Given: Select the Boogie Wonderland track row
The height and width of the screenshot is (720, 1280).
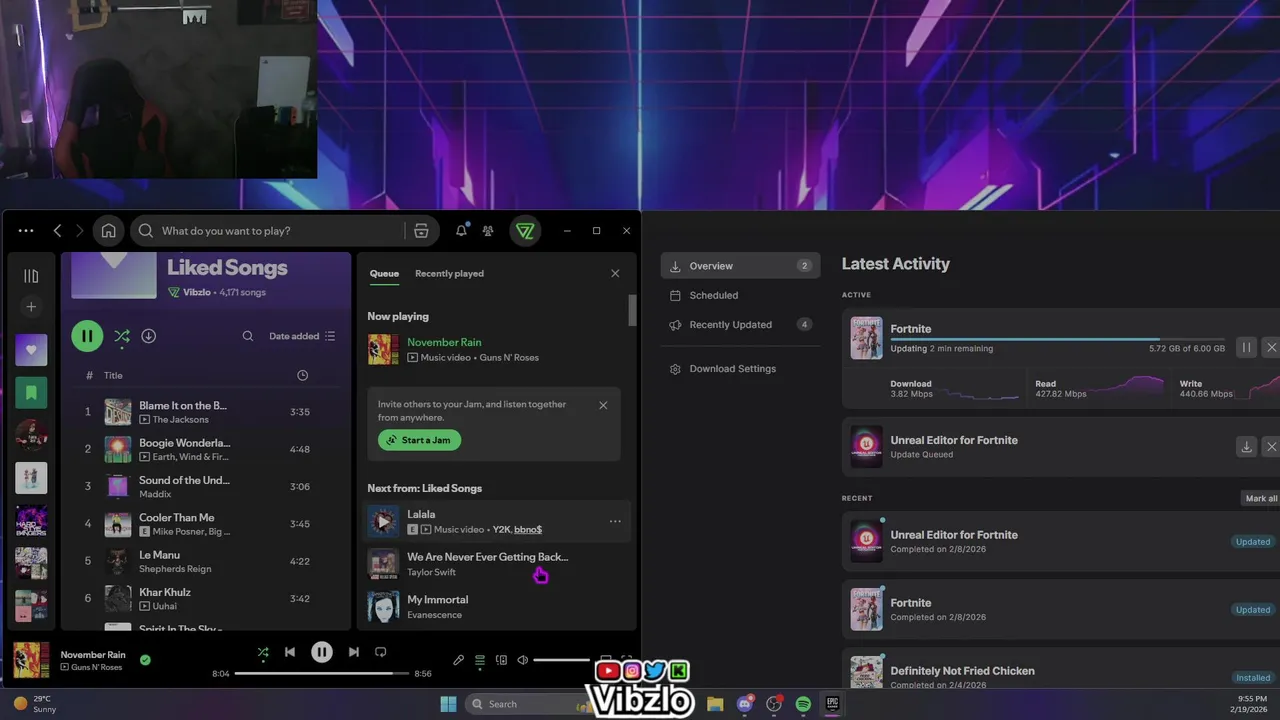Looking at the screenshot, I should click(205, 449).
